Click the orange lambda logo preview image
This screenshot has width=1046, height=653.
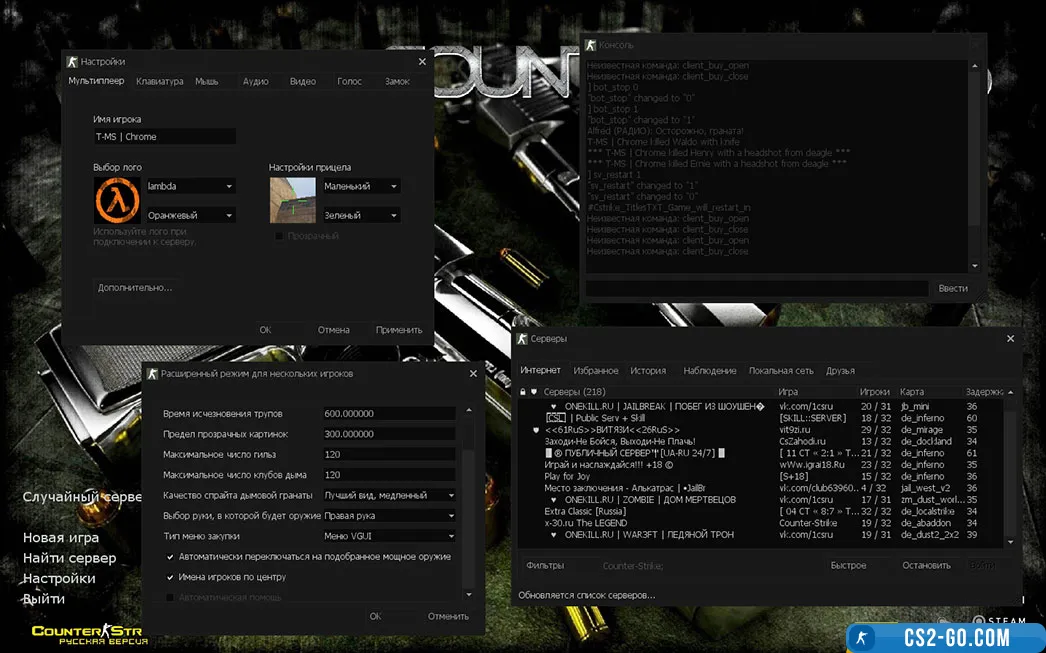coord(118,200)
